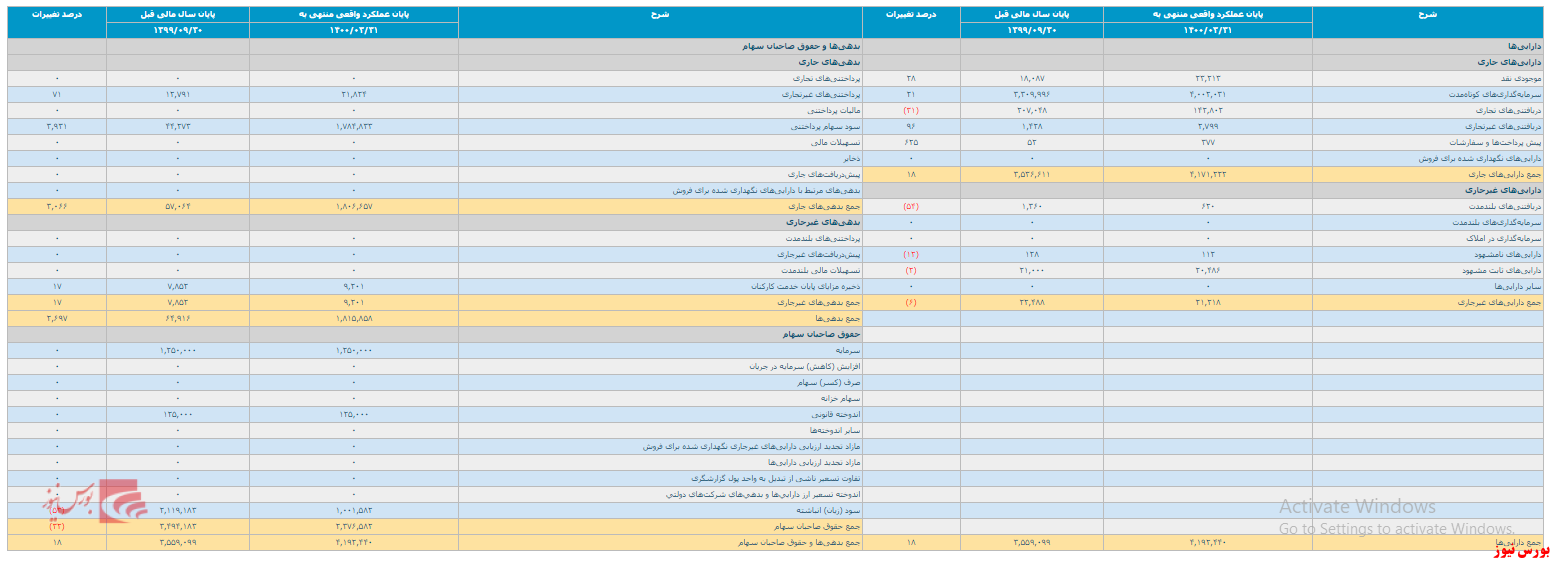The height and width of the screenshot is (562, 1553).
Task: Click the current assets total ۴,۱۷۱,۲۲۲
Action: click(1208, 174)
